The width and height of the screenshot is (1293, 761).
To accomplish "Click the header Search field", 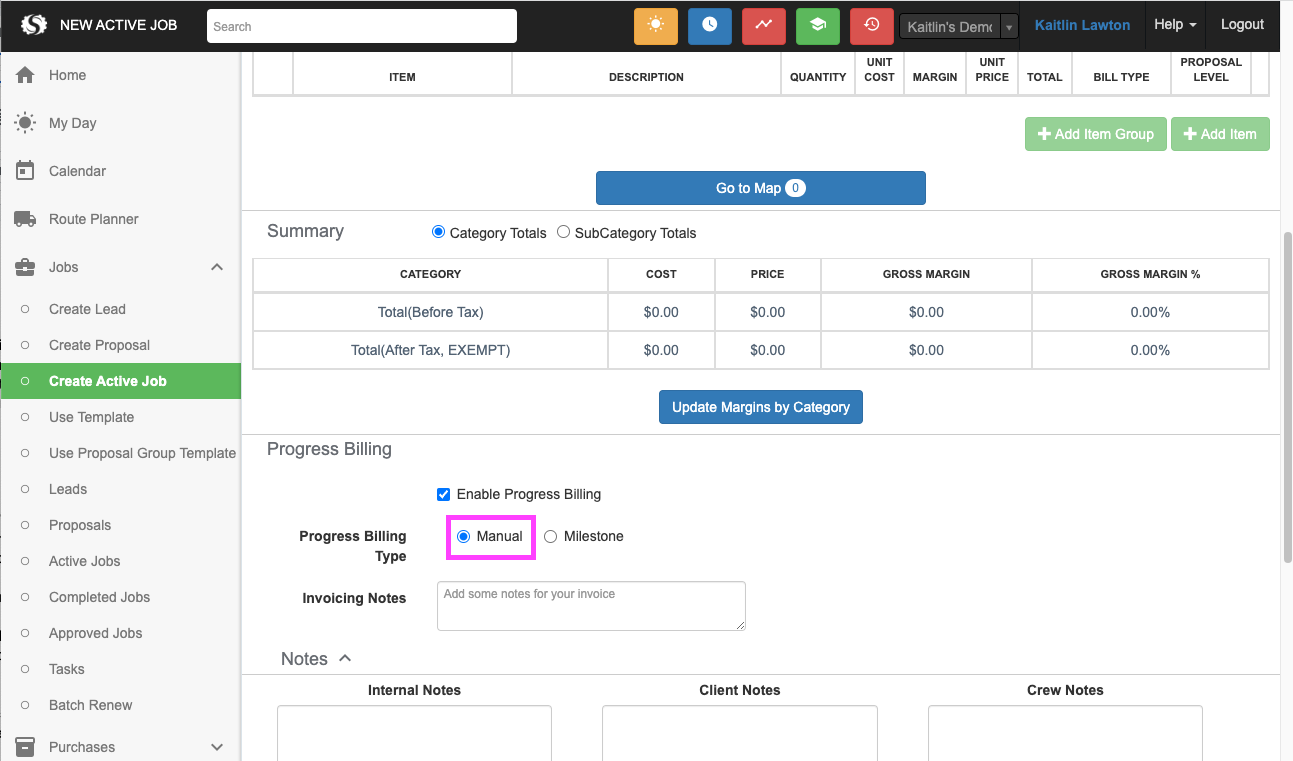I will [362, 26].
